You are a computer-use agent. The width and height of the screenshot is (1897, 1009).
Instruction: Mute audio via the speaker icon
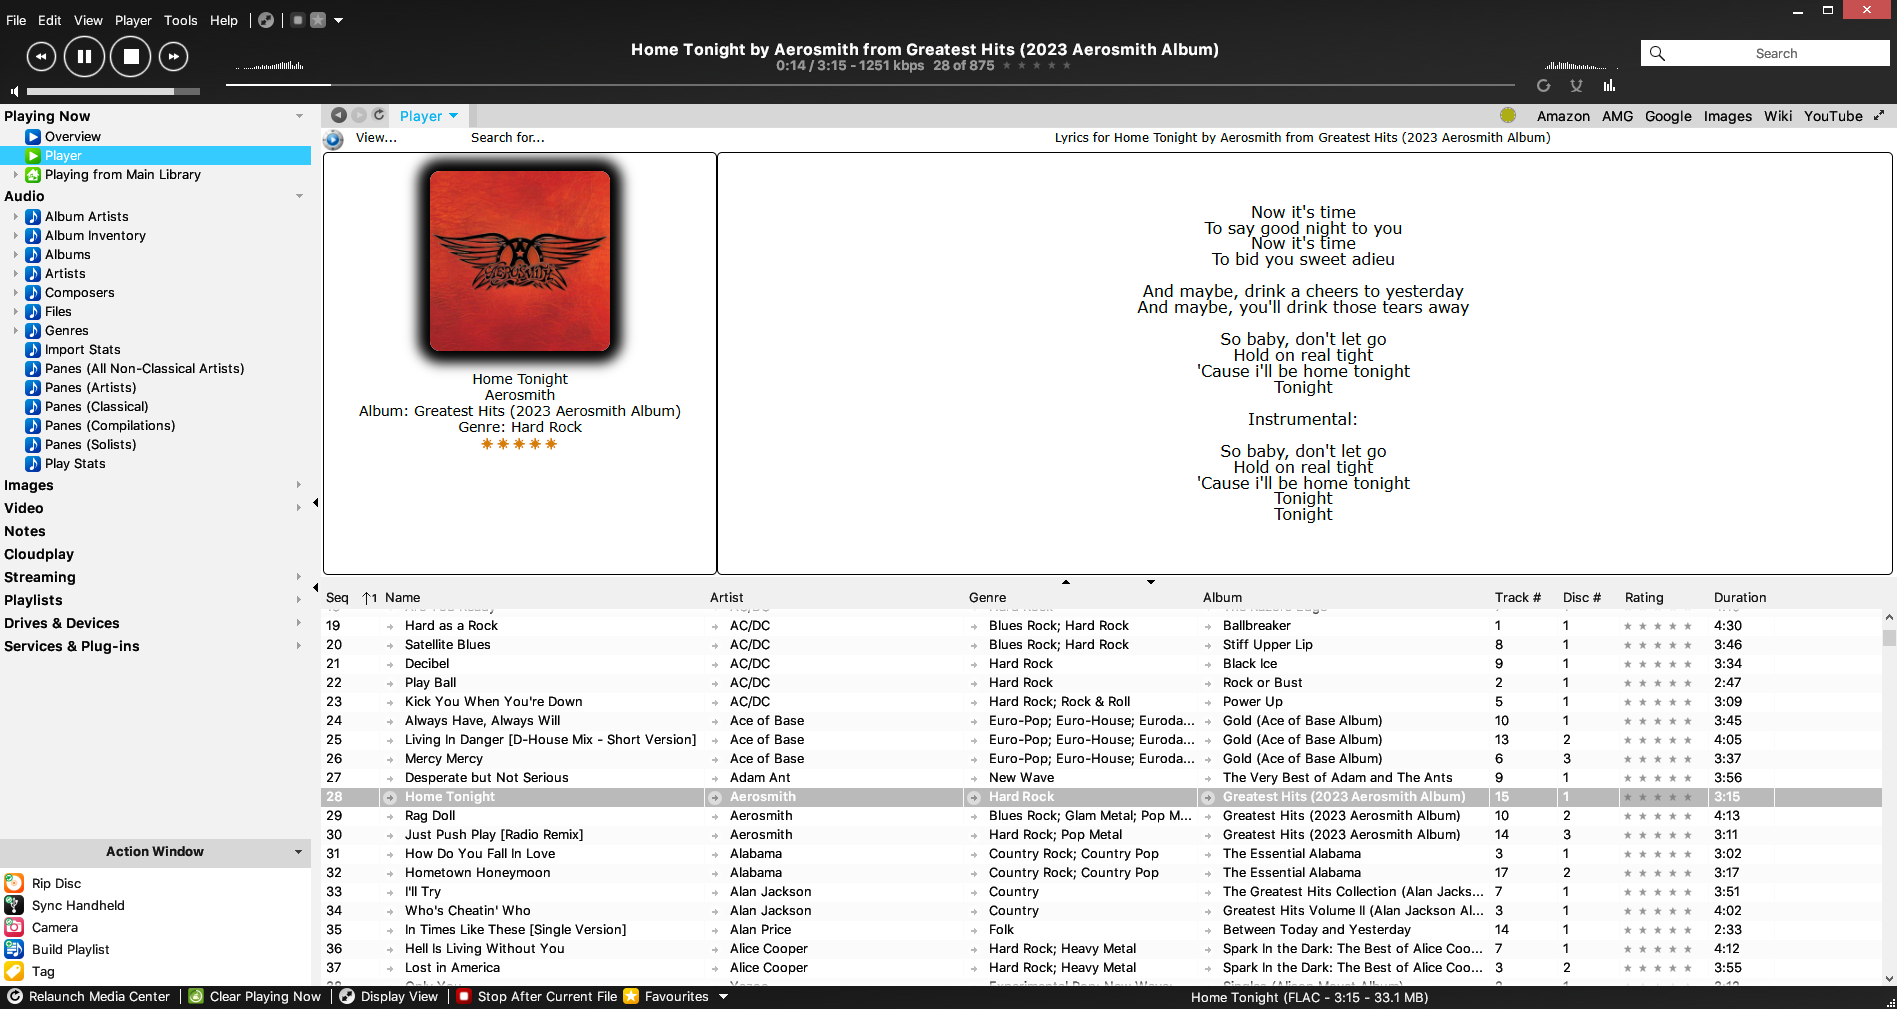[14, 91]
